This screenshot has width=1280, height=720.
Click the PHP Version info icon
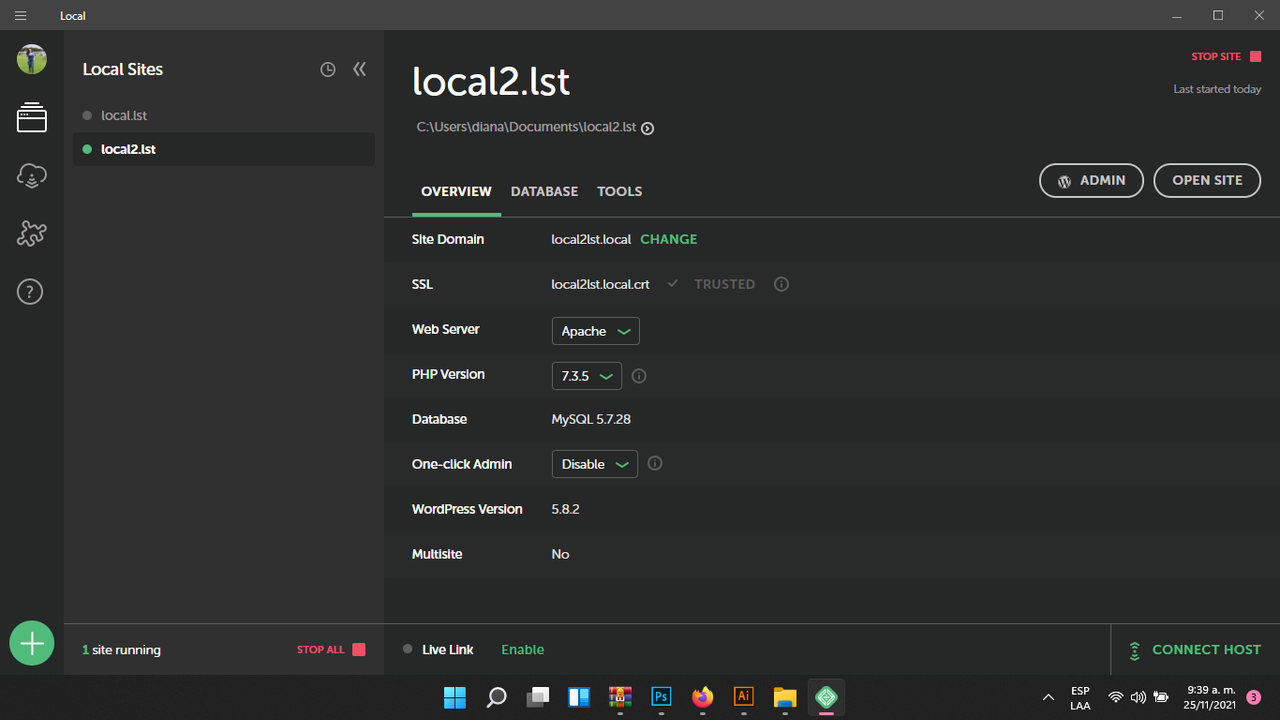click(640, 376)
